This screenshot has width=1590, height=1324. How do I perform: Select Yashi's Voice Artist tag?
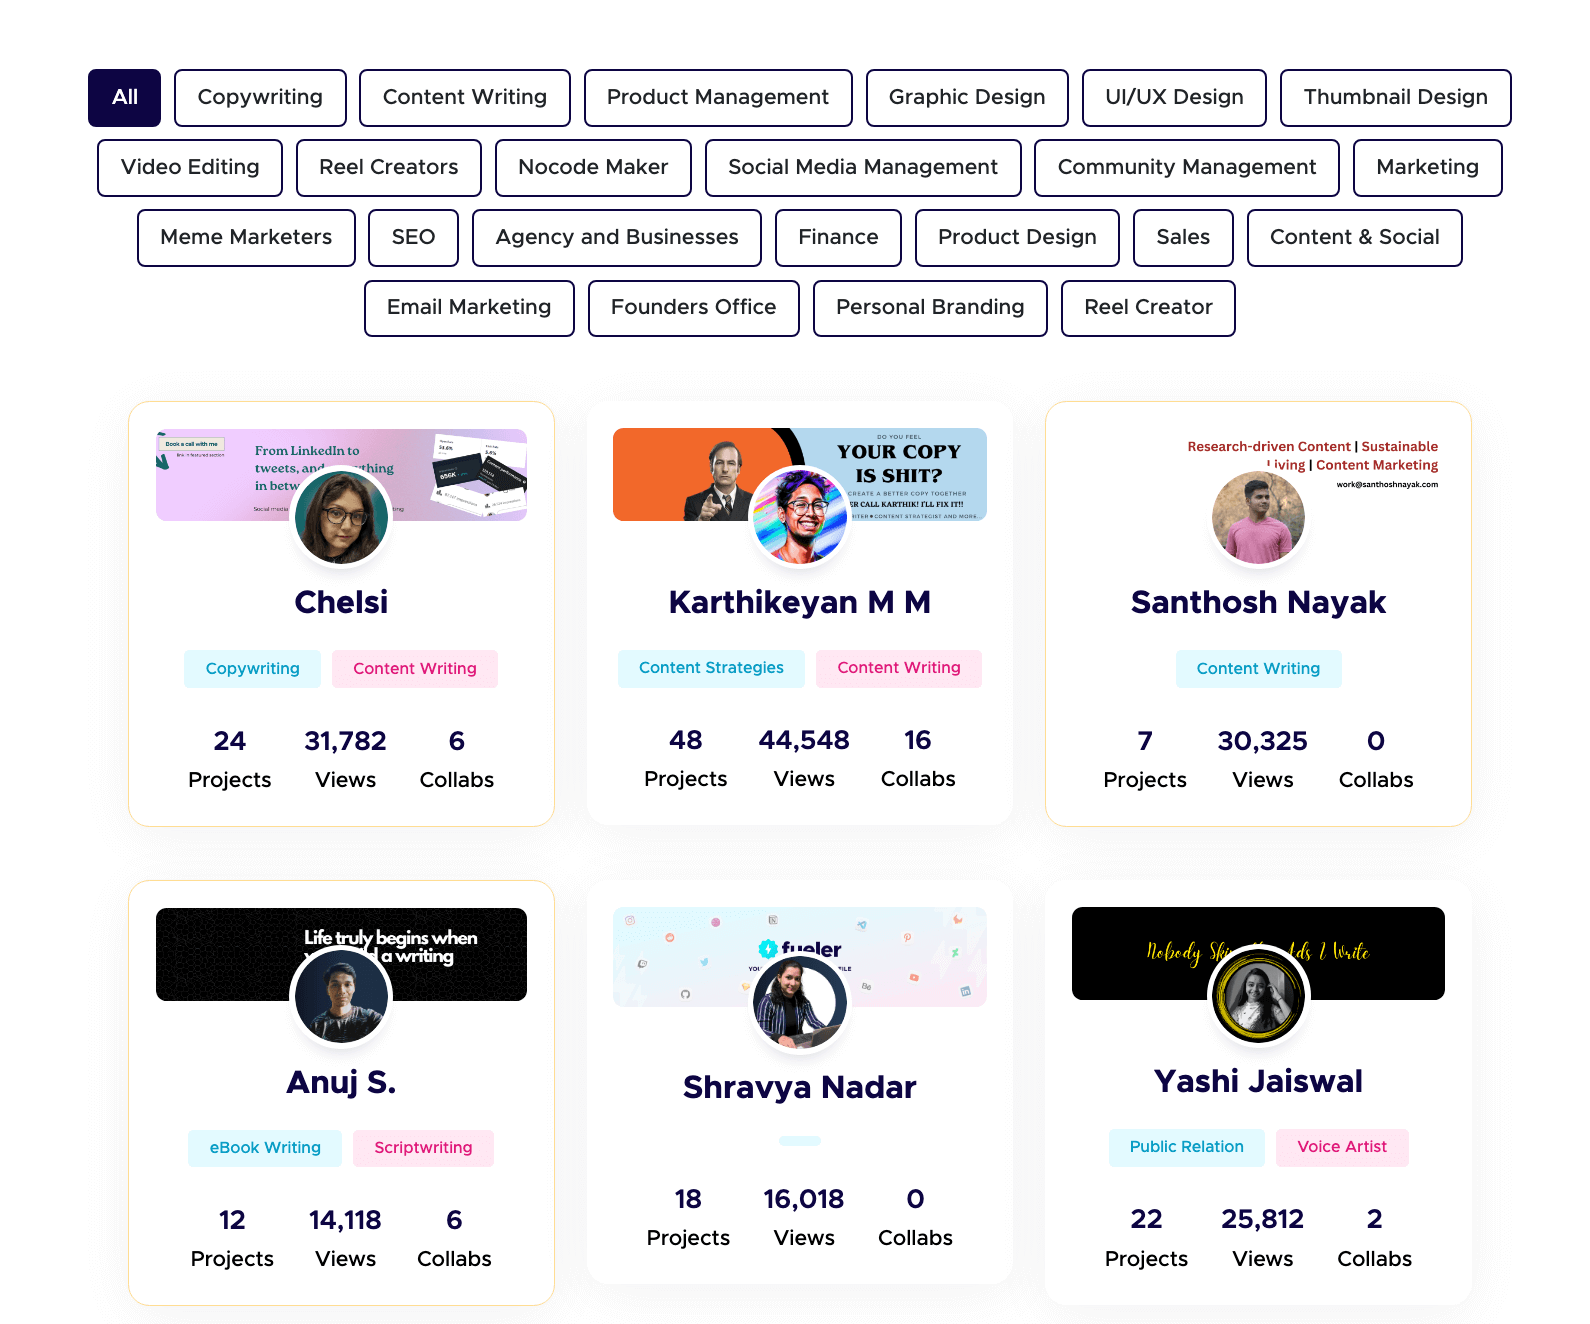1342,1147
